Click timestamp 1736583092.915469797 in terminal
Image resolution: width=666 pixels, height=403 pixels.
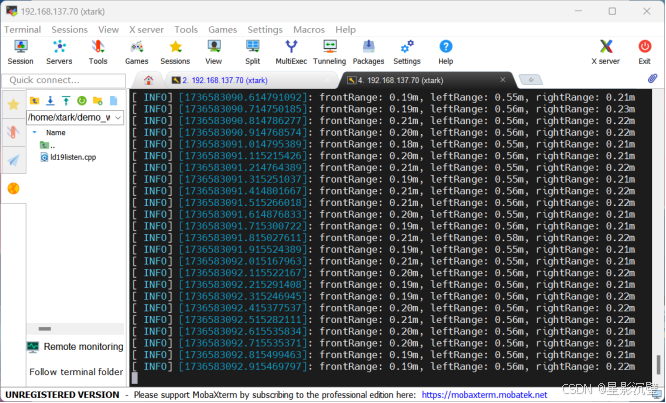[x=243, y=366]
